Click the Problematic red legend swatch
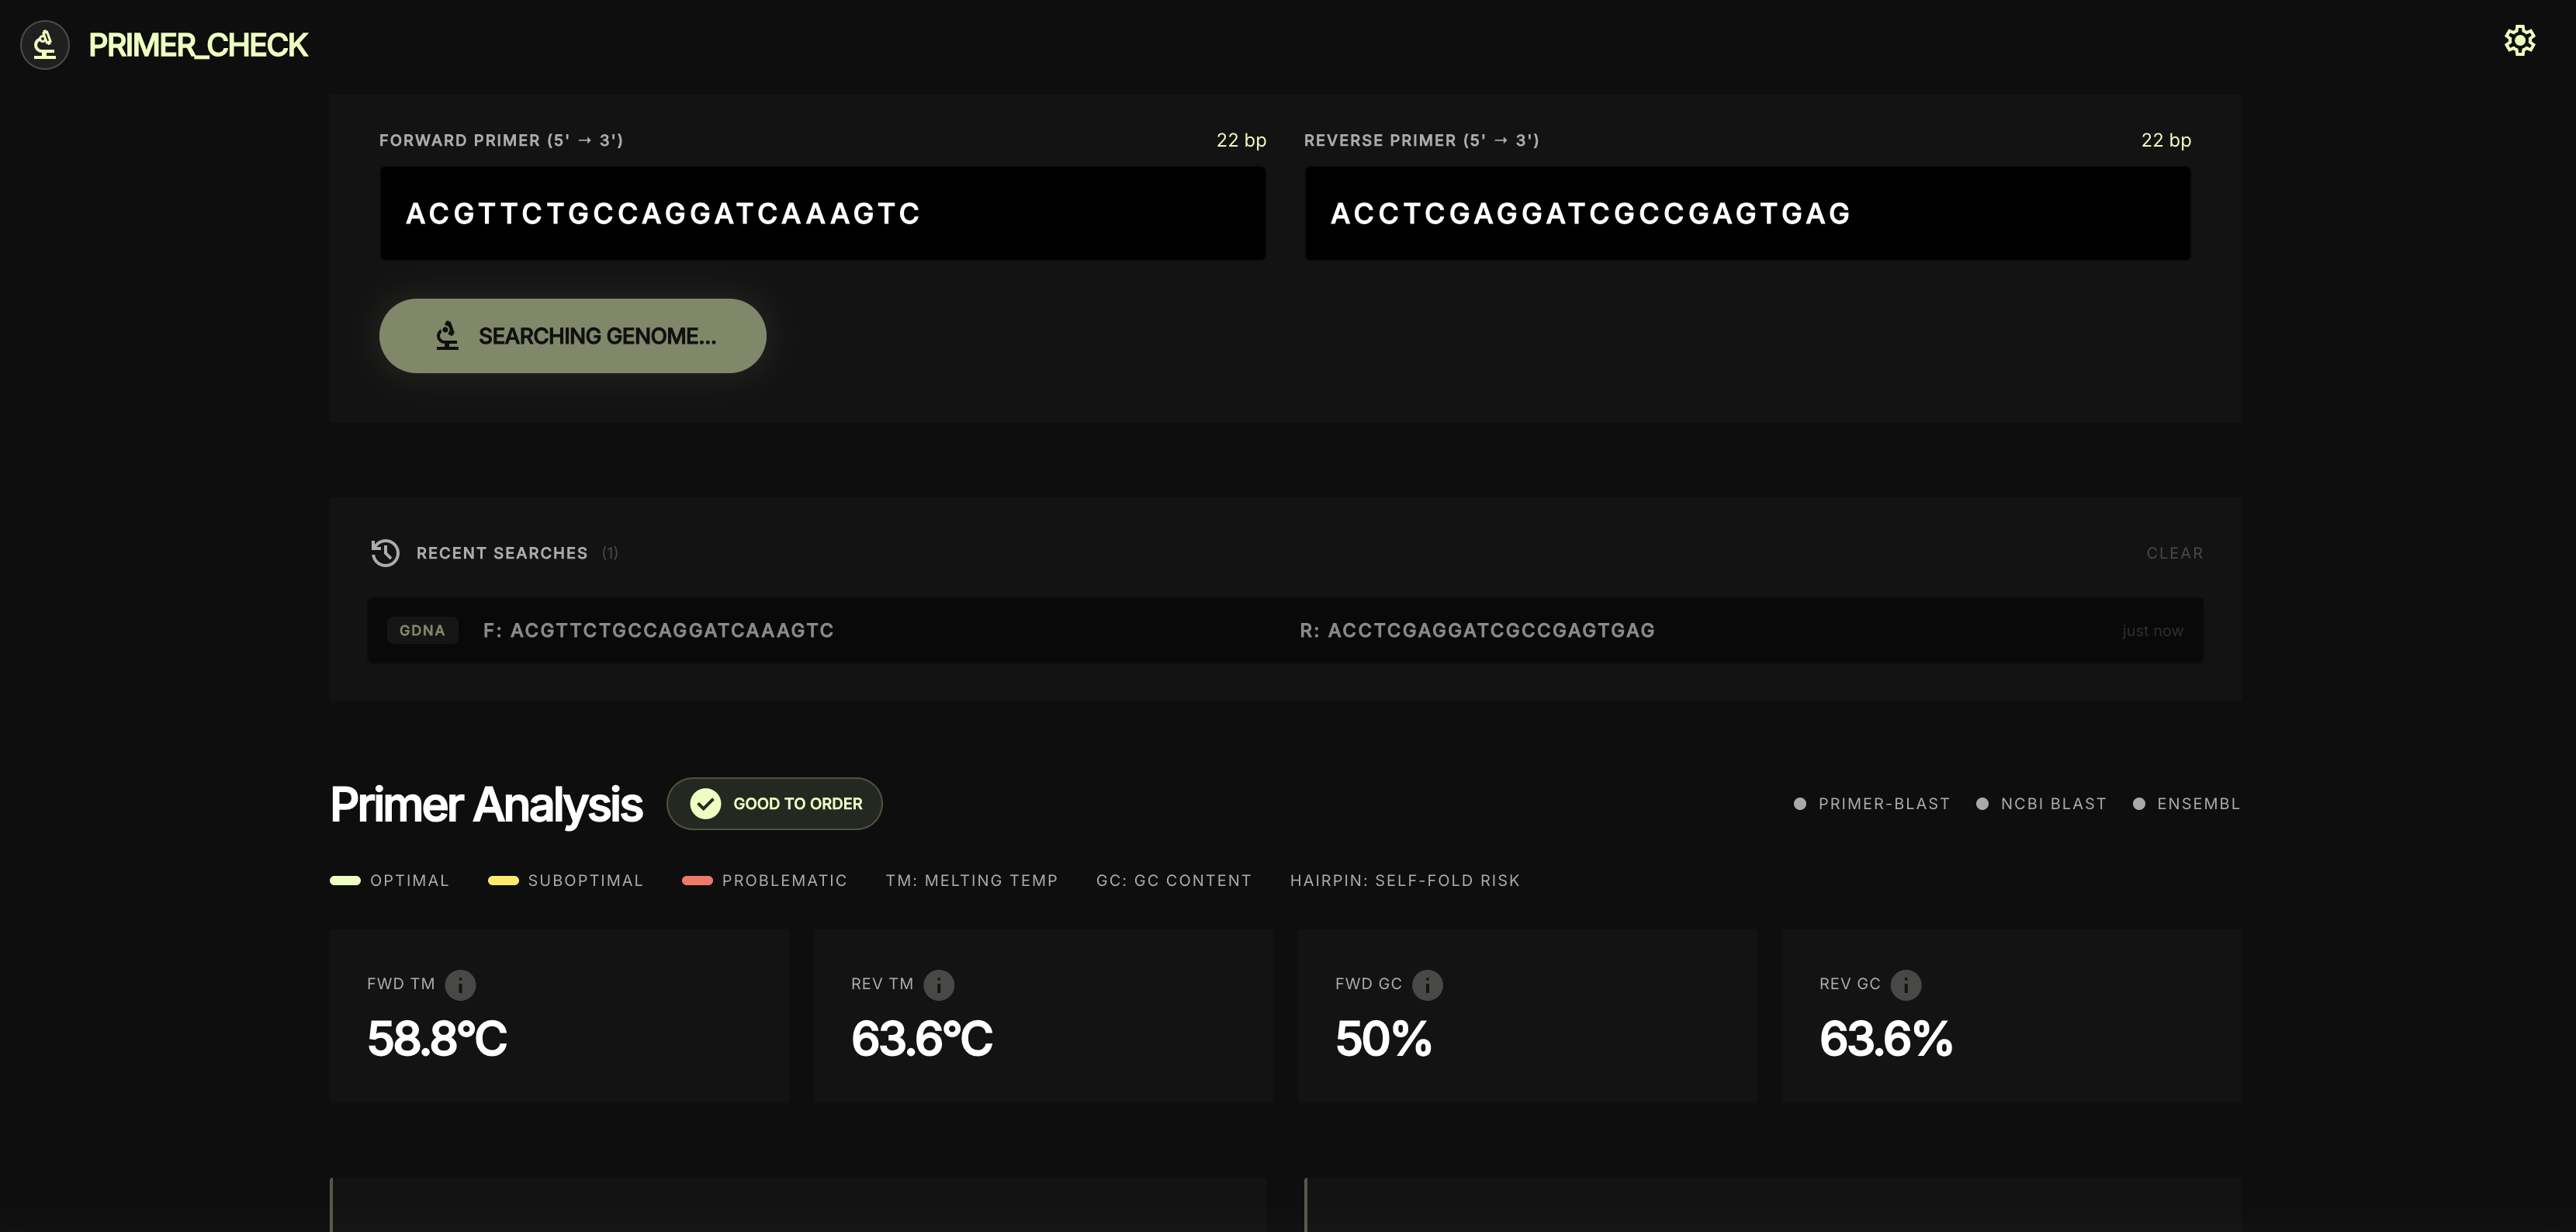The width and height of the screenshot is (2576, 1232). [x=697, y=881]
